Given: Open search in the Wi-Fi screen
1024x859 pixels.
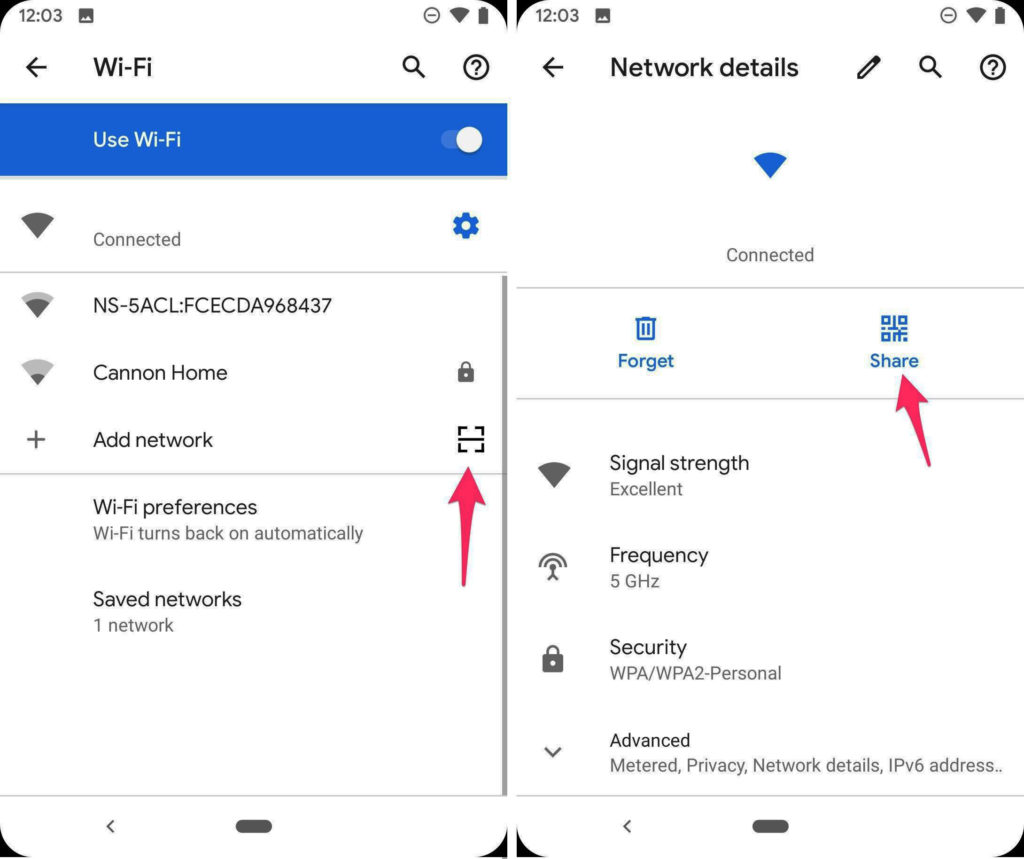Looking at the screenshot, I should pyautogui.click(x=414, y=67).
